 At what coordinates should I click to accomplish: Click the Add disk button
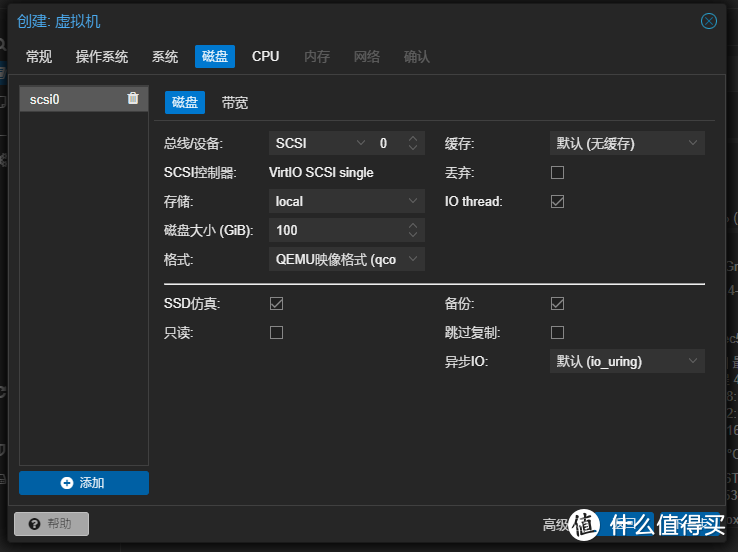click(x=84, y=483)
